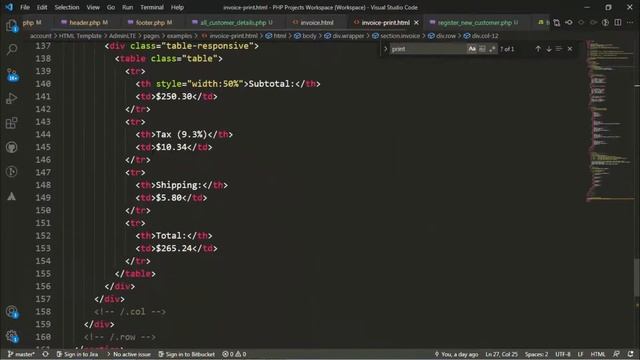The image size is (640, 360).
Task: Click Sign in to Bitbucket
Action: point(186,354)
